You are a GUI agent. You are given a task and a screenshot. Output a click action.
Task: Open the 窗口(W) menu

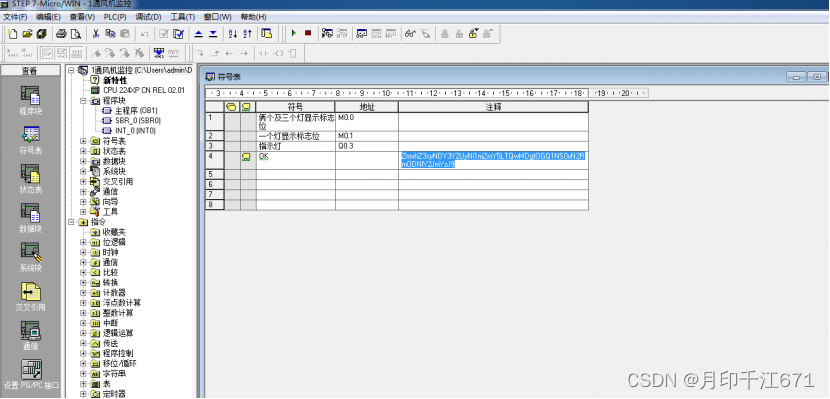pyautogui.click(x=218, y=17)
